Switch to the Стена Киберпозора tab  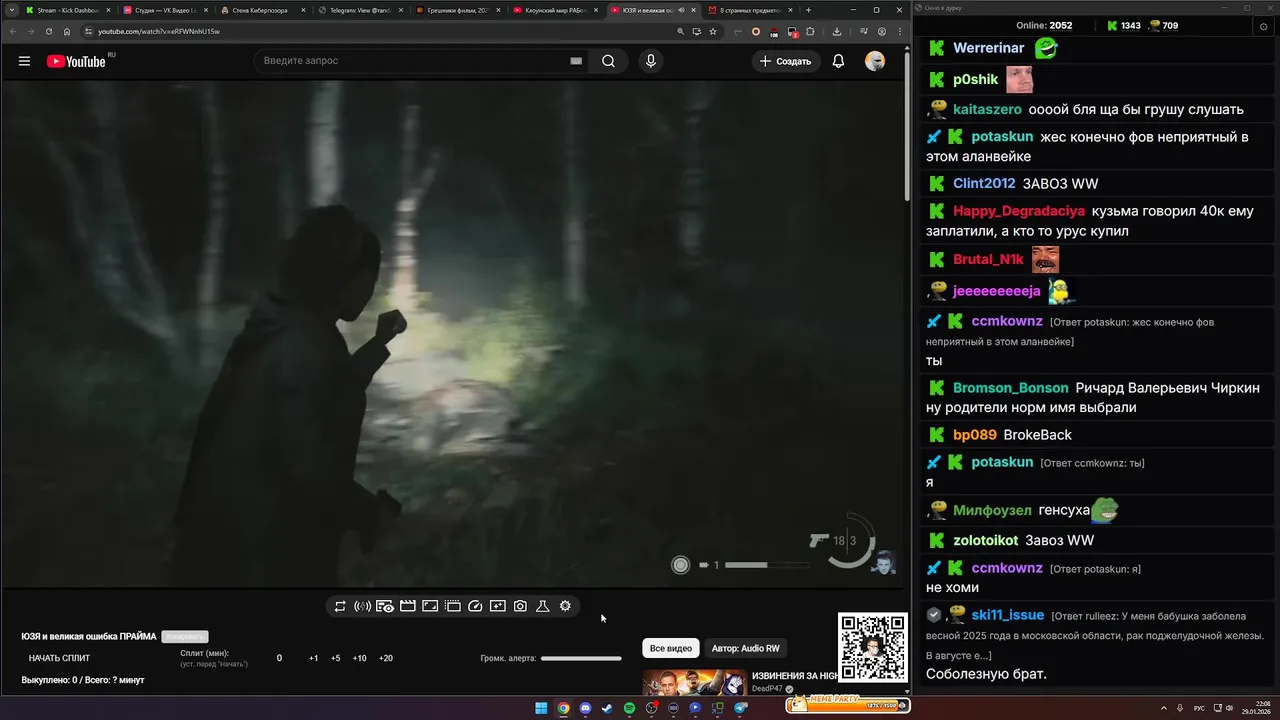262,10
